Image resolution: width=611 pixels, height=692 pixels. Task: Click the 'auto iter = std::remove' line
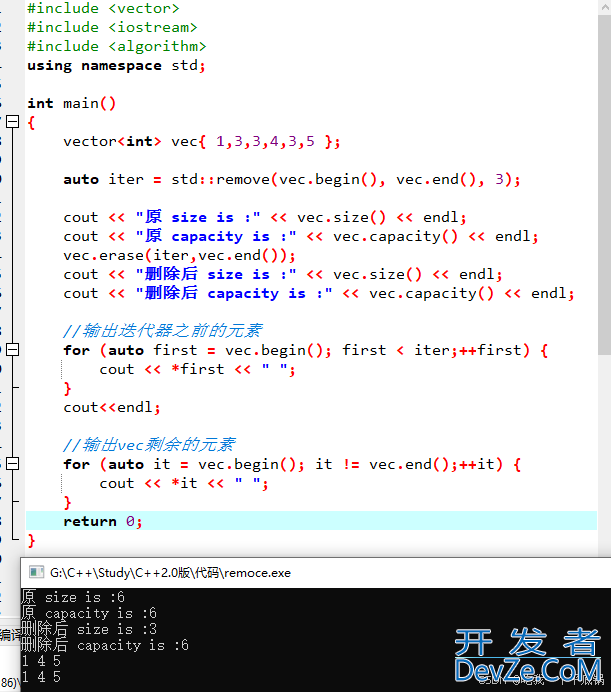point(292,180)
